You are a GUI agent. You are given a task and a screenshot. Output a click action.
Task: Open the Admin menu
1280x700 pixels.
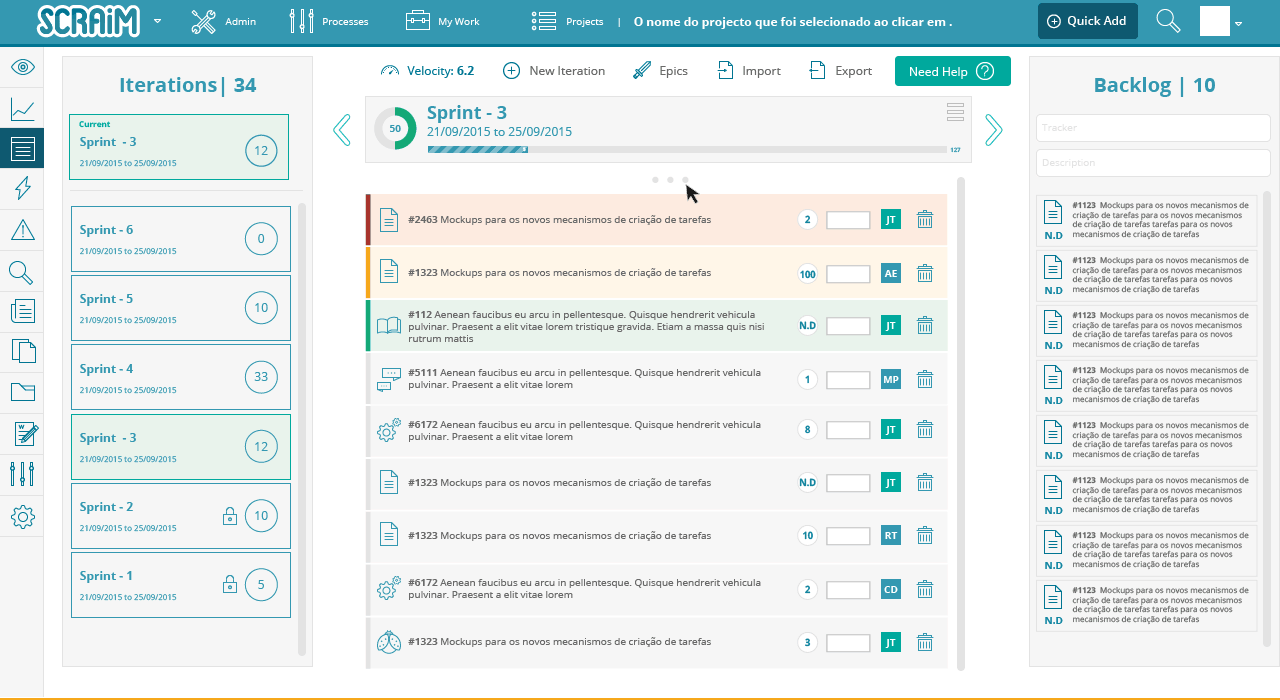(223, 21)
